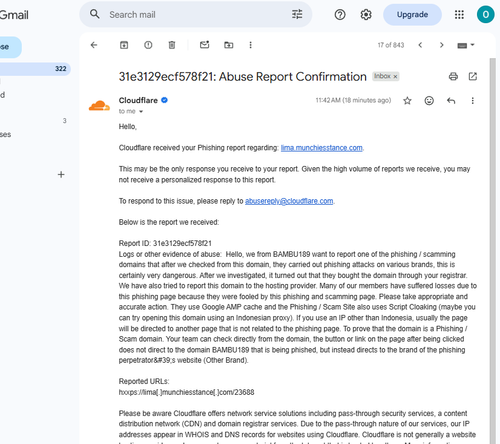Click the verified sender badge
Screen dimensions: 500x444
[164, 100]
